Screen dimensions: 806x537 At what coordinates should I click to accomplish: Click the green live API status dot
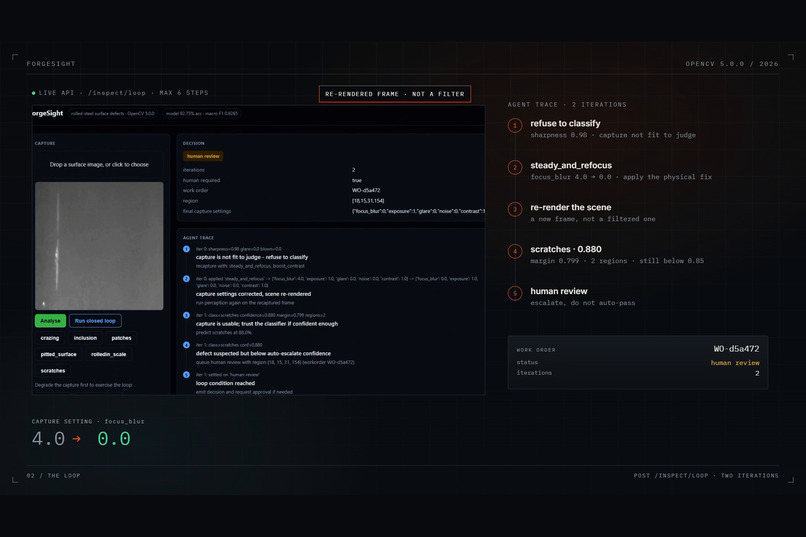(33, 93)
